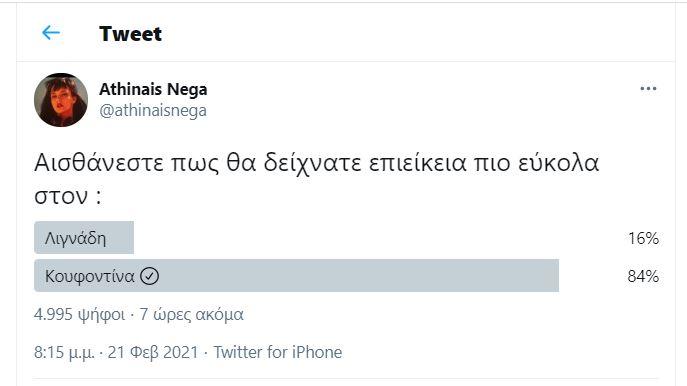
Task: Go back using the blue arrow
Action: tap(51, 33)
